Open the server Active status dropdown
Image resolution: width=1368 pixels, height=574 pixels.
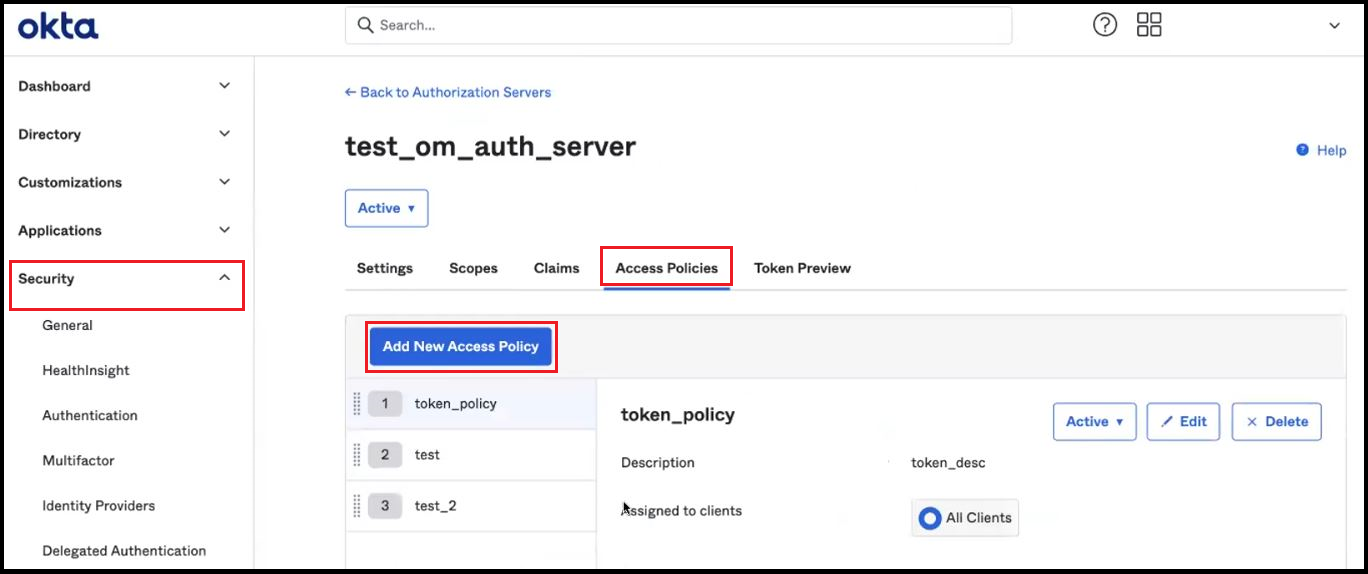coord(386,208)
